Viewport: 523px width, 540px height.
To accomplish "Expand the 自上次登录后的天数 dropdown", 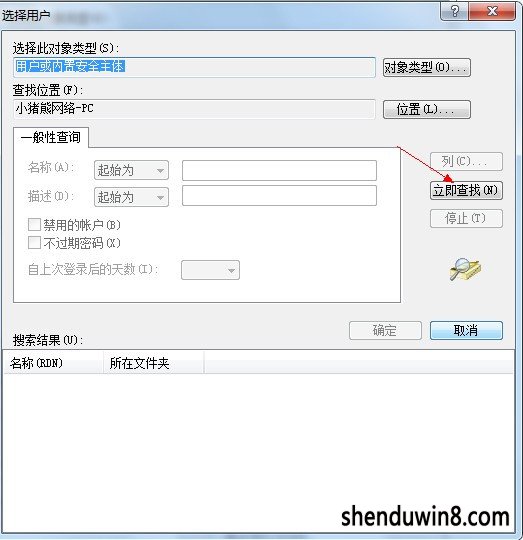I will point(210,270).
